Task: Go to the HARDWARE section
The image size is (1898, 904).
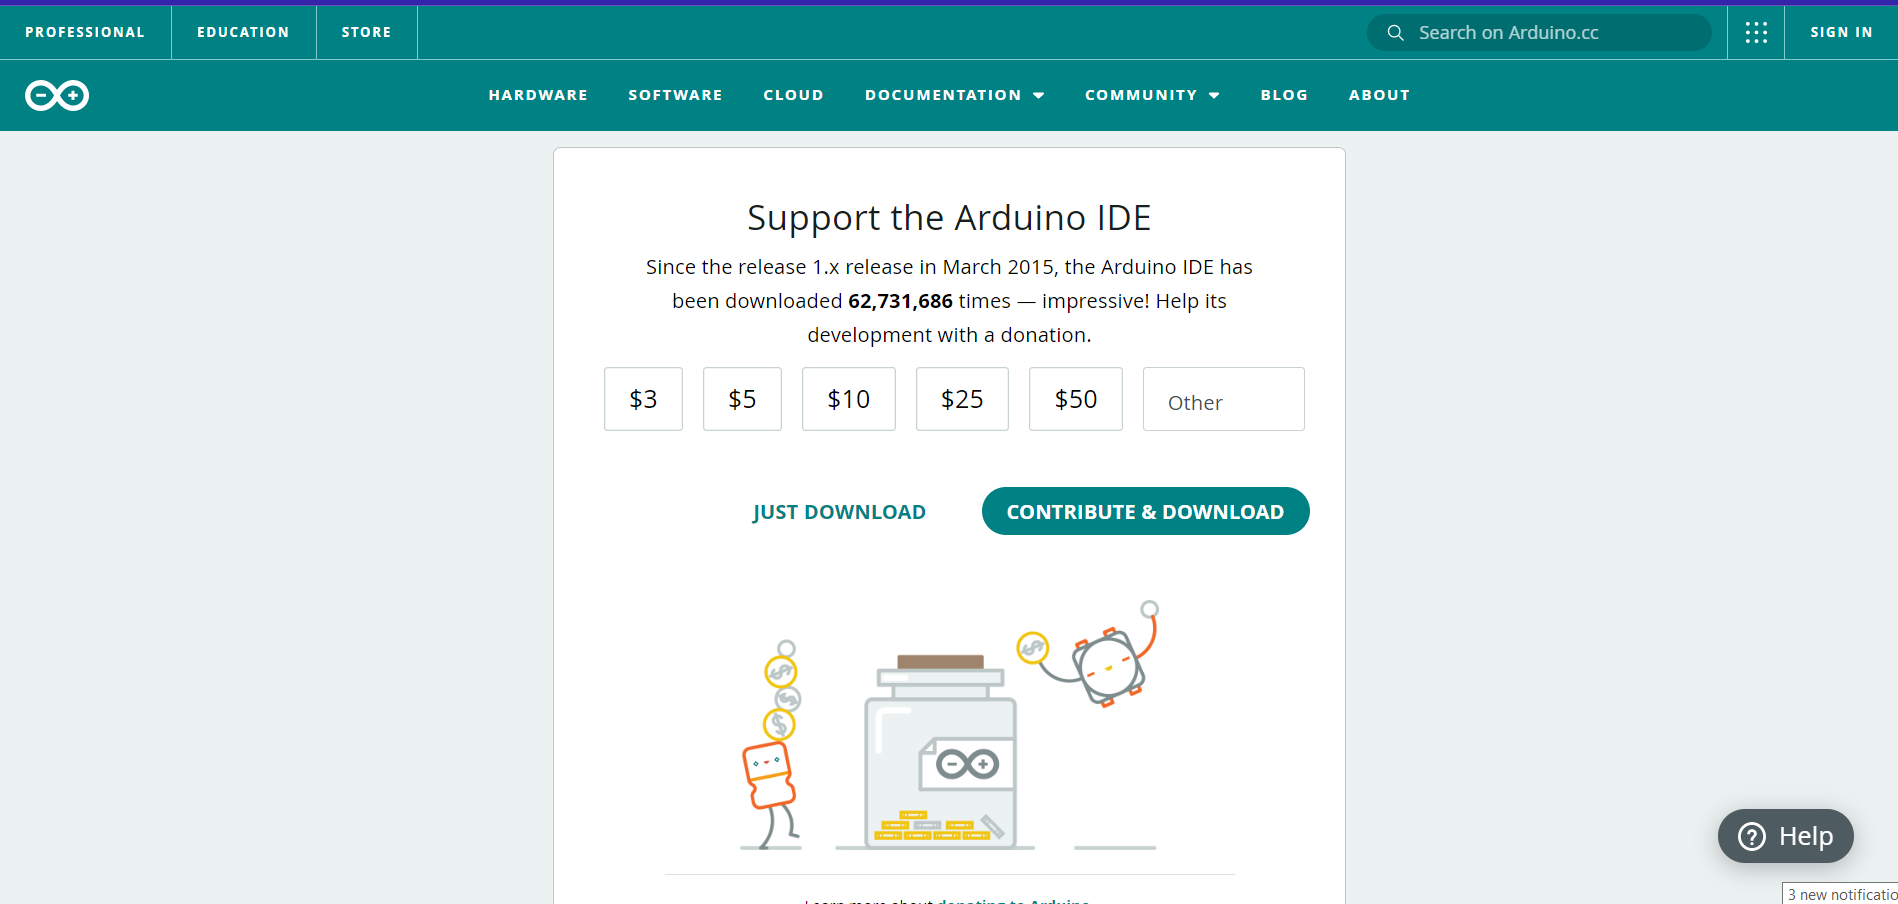Action: point(538,95)
